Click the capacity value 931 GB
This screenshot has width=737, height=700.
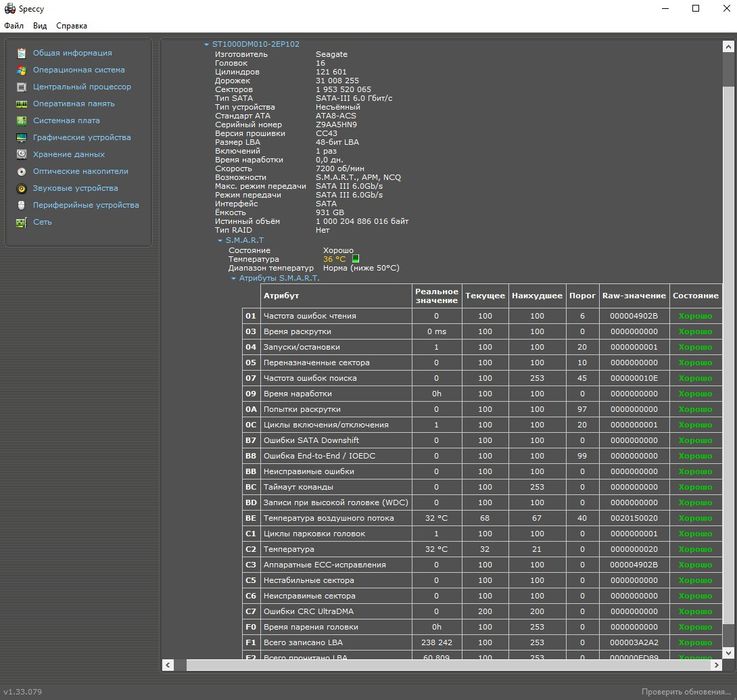pos(329,212)
